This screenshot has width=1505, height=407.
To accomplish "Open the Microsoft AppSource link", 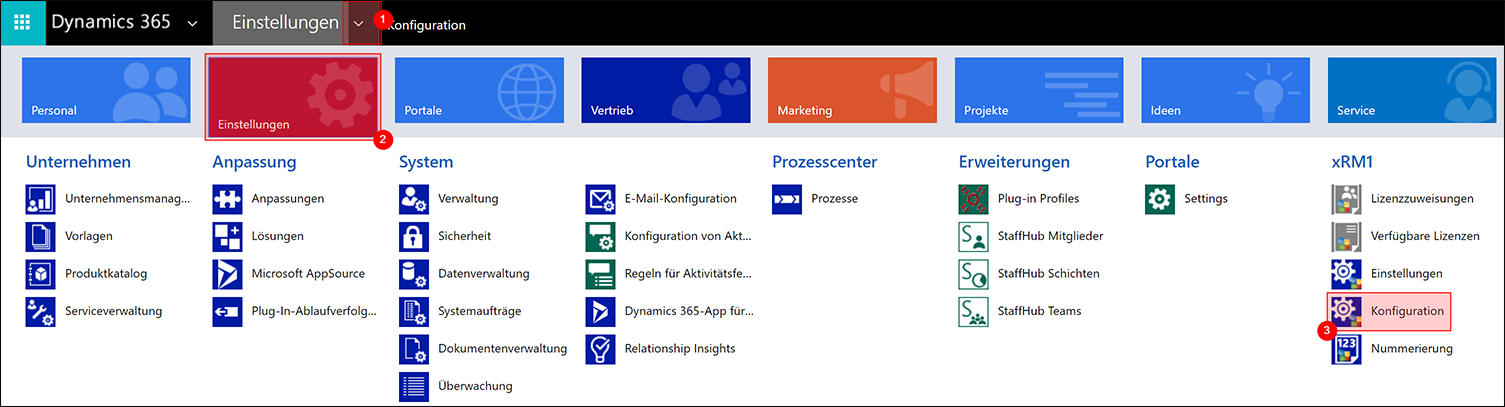I will click(308, 274).
